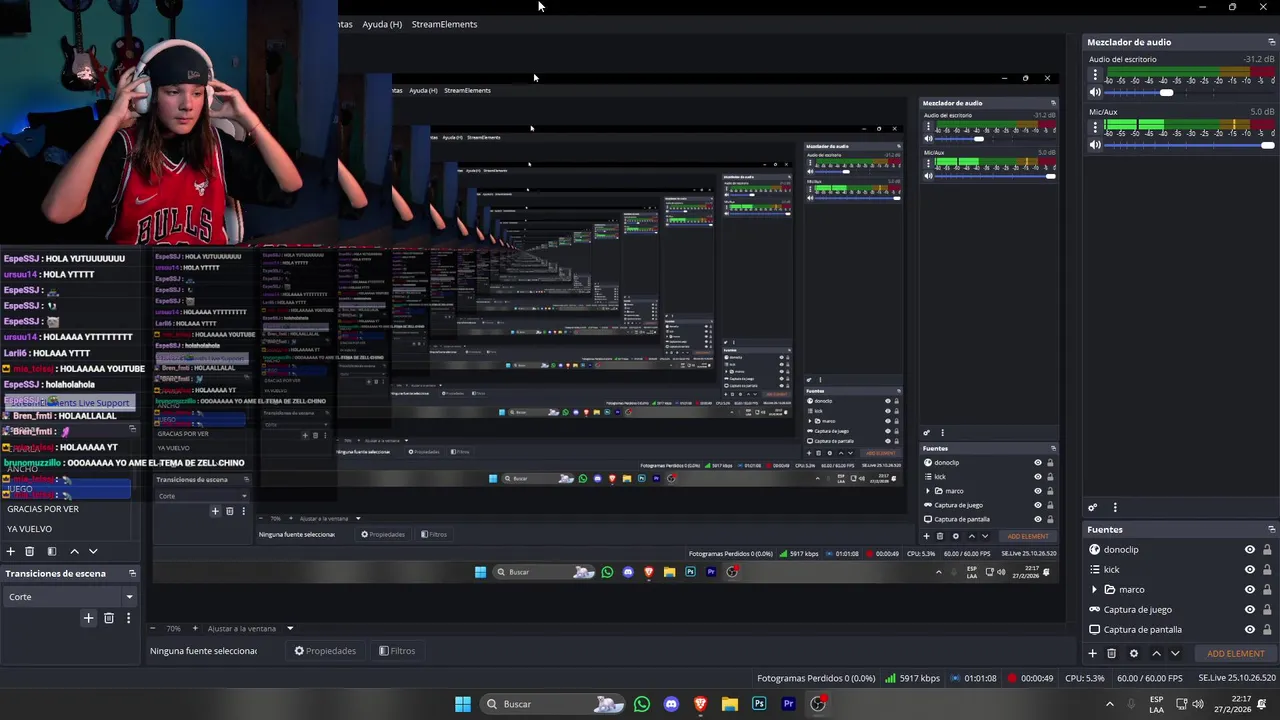The width and height of the screenshot is (1280, 720).
Task: Toggle visibility of marco group in main Fuentes
Action: pyautogui.click(x=1250, y=590)
